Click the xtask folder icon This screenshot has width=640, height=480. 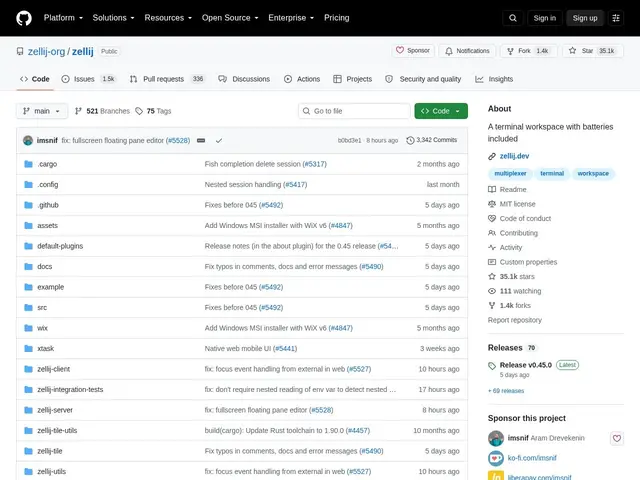tap(28, 349)
